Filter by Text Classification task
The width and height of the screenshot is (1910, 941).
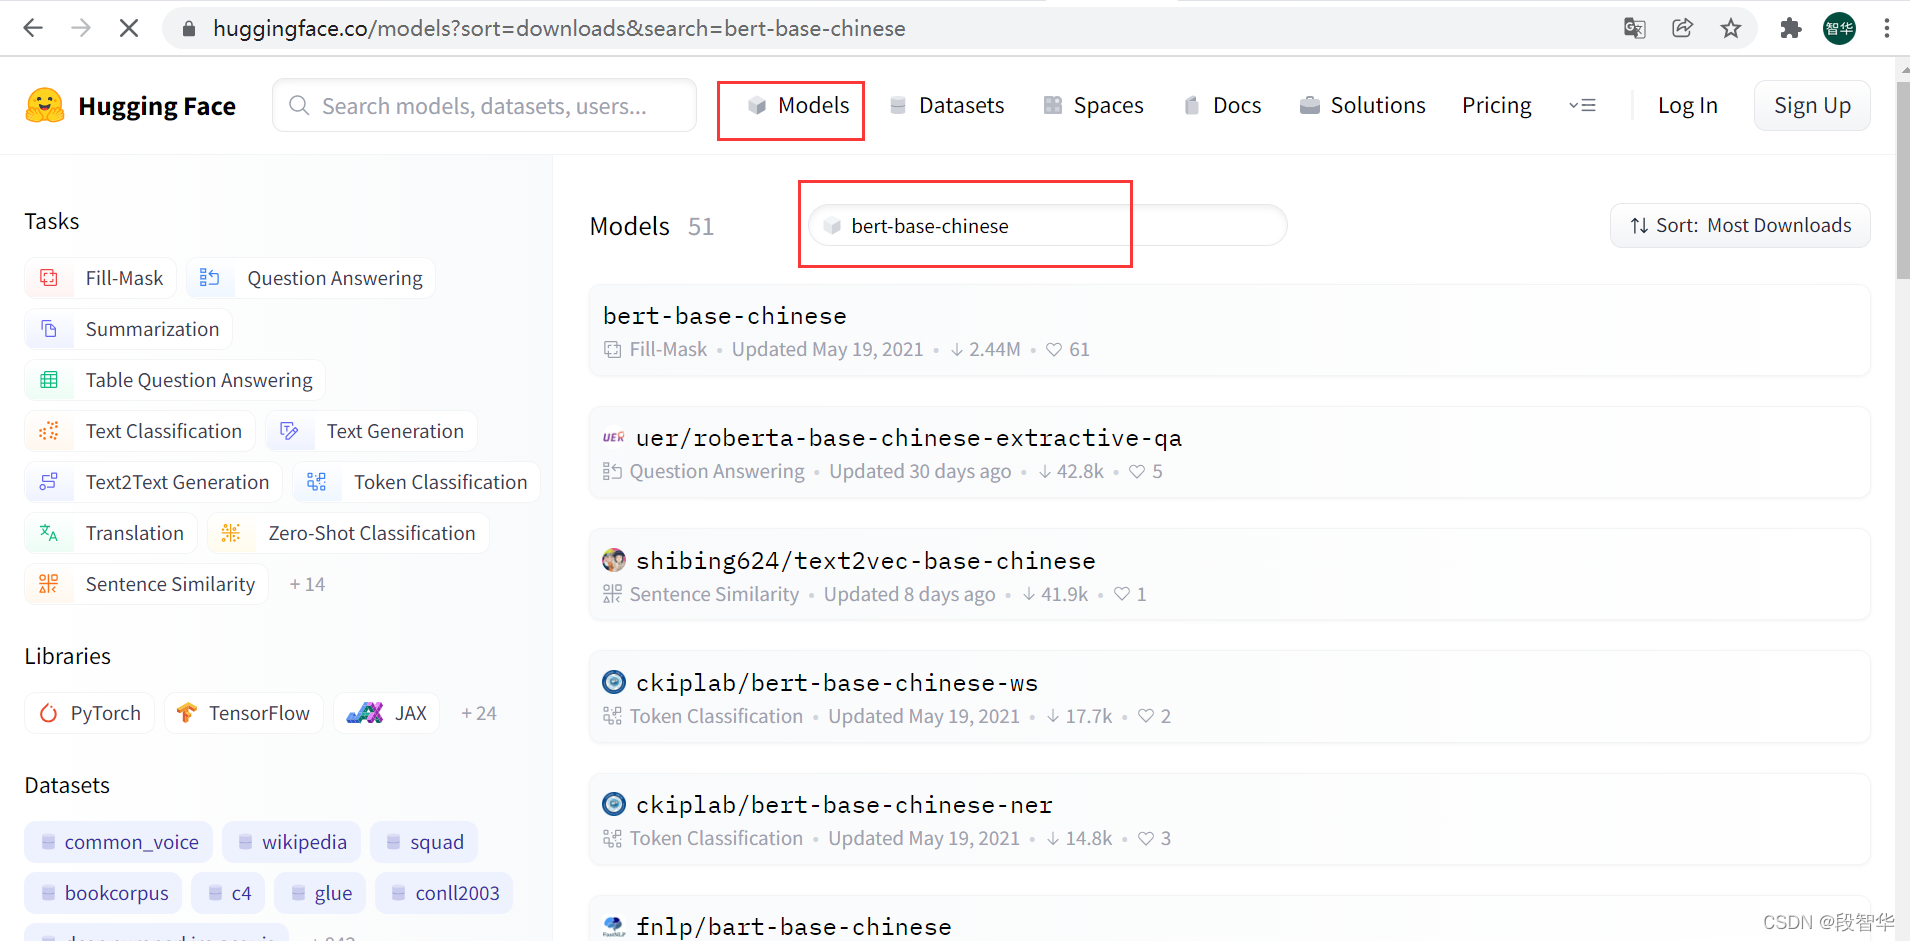click(x=140, y=431)
